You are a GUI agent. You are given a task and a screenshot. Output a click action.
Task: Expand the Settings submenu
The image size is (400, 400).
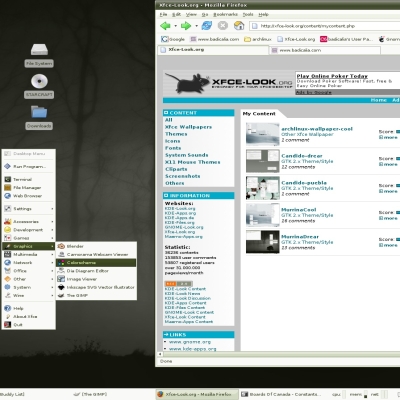[29, 209]
